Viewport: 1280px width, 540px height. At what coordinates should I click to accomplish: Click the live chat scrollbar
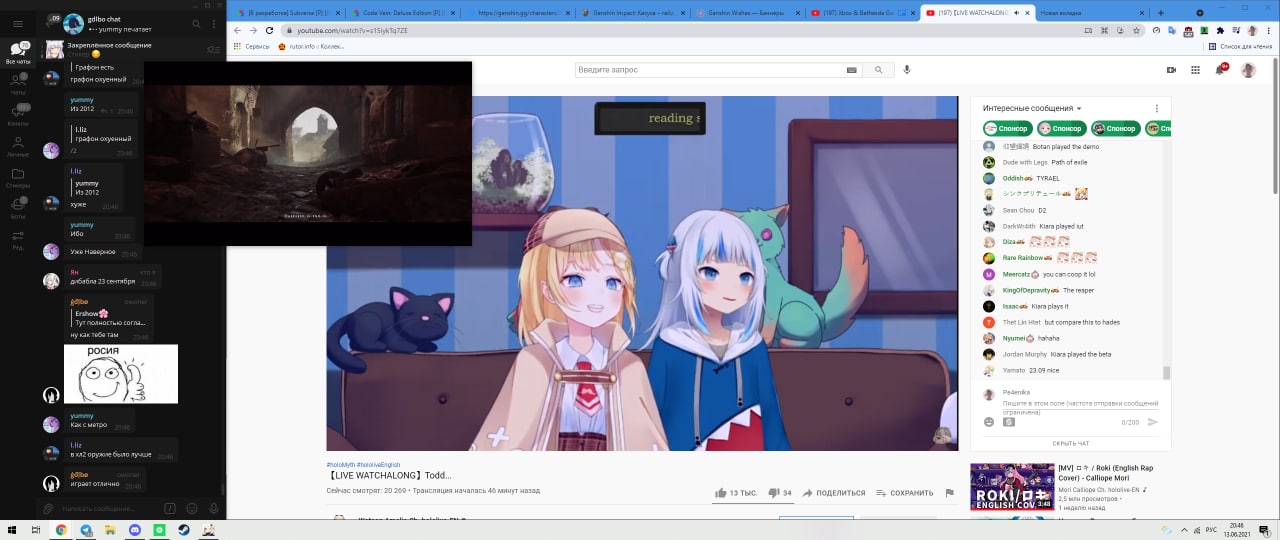point(1166,372)
